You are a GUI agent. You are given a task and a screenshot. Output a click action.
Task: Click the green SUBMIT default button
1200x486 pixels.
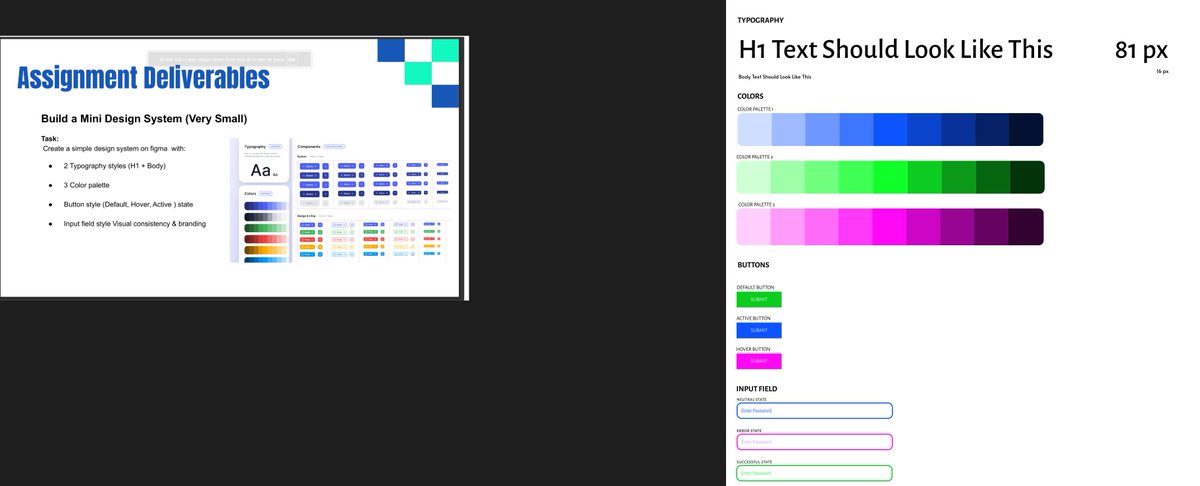coord(759,299)
